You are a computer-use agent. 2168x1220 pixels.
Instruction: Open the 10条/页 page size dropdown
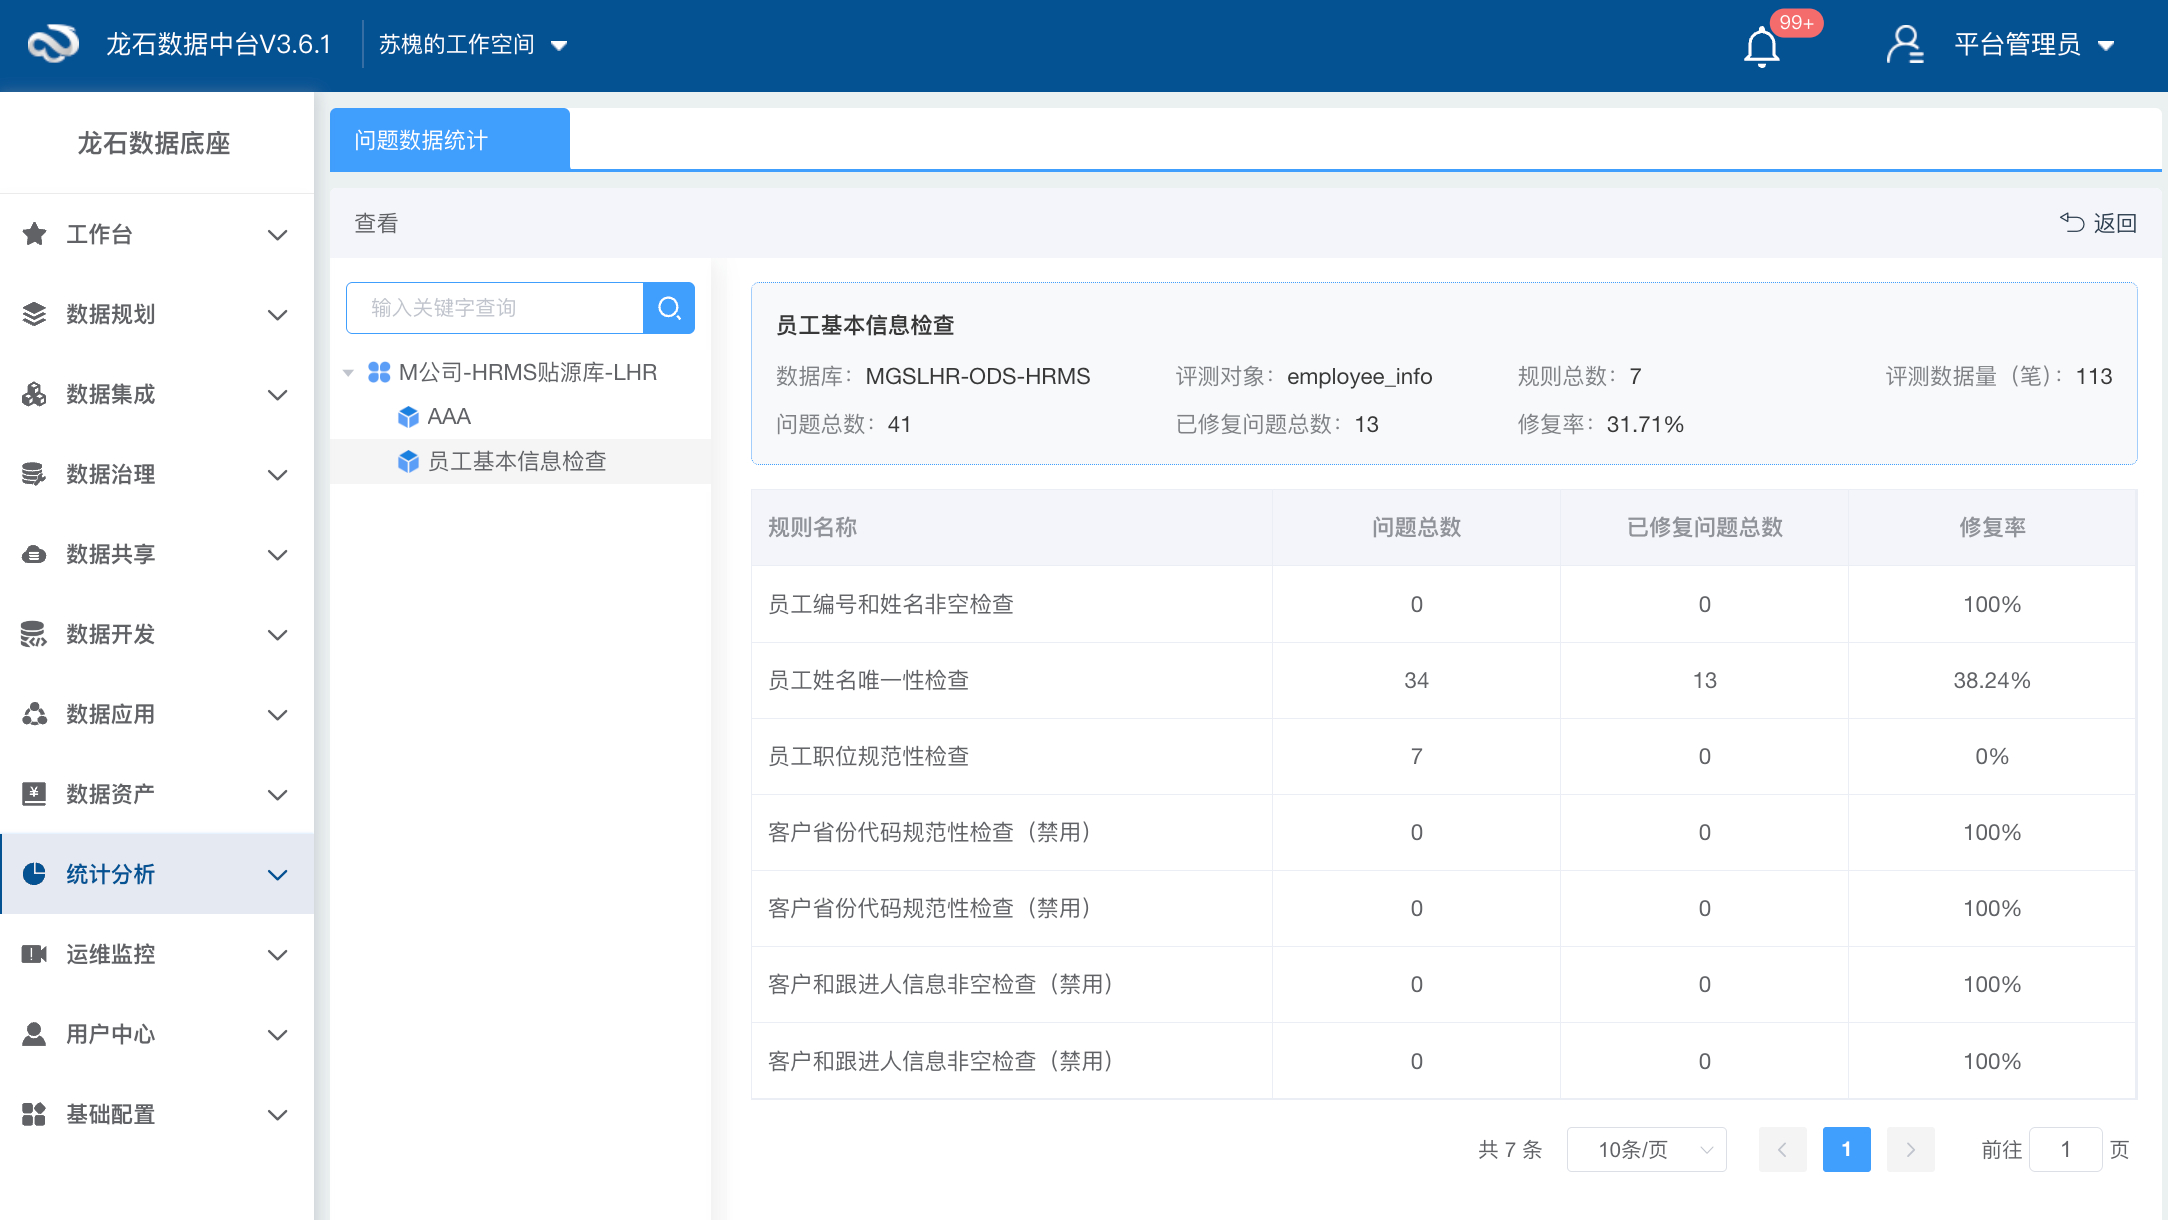pyautogui.click(x=1646, y=1149)
